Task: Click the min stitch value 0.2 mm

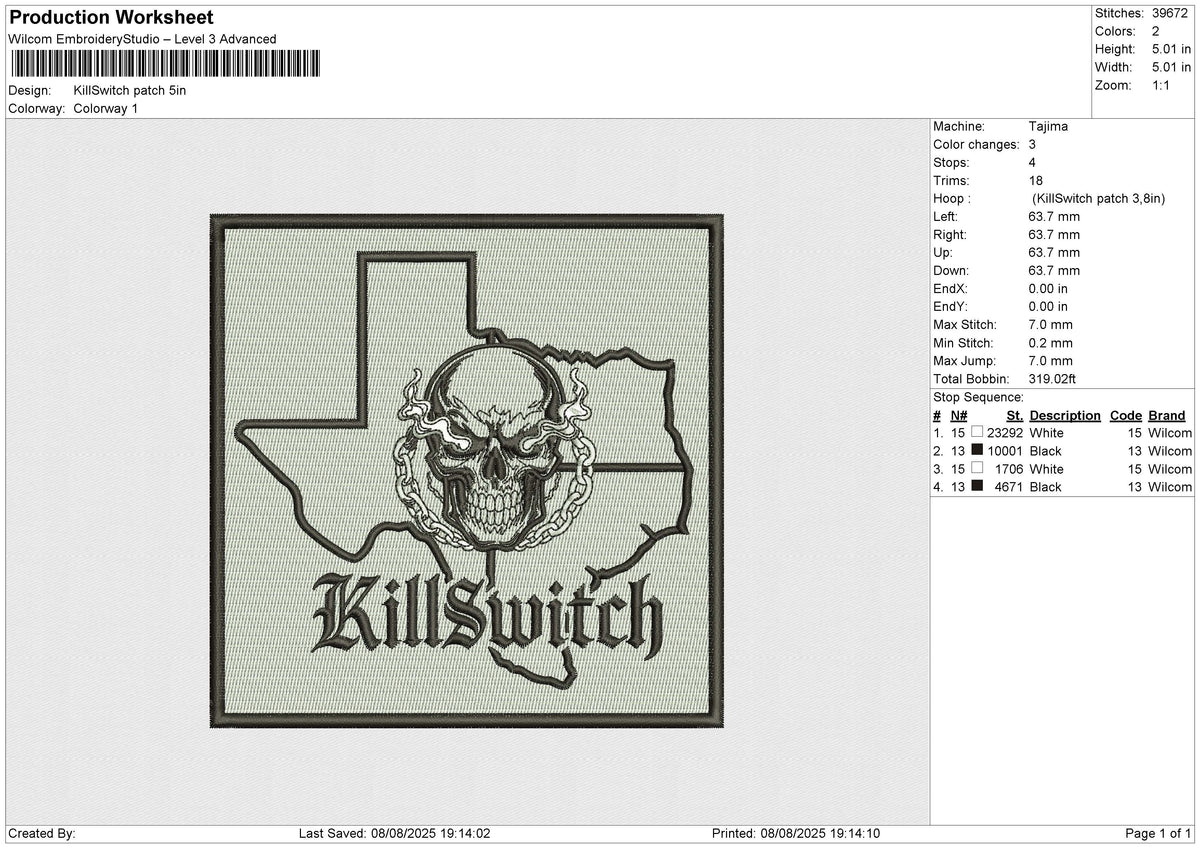Action: click(x=1050, y=343)
